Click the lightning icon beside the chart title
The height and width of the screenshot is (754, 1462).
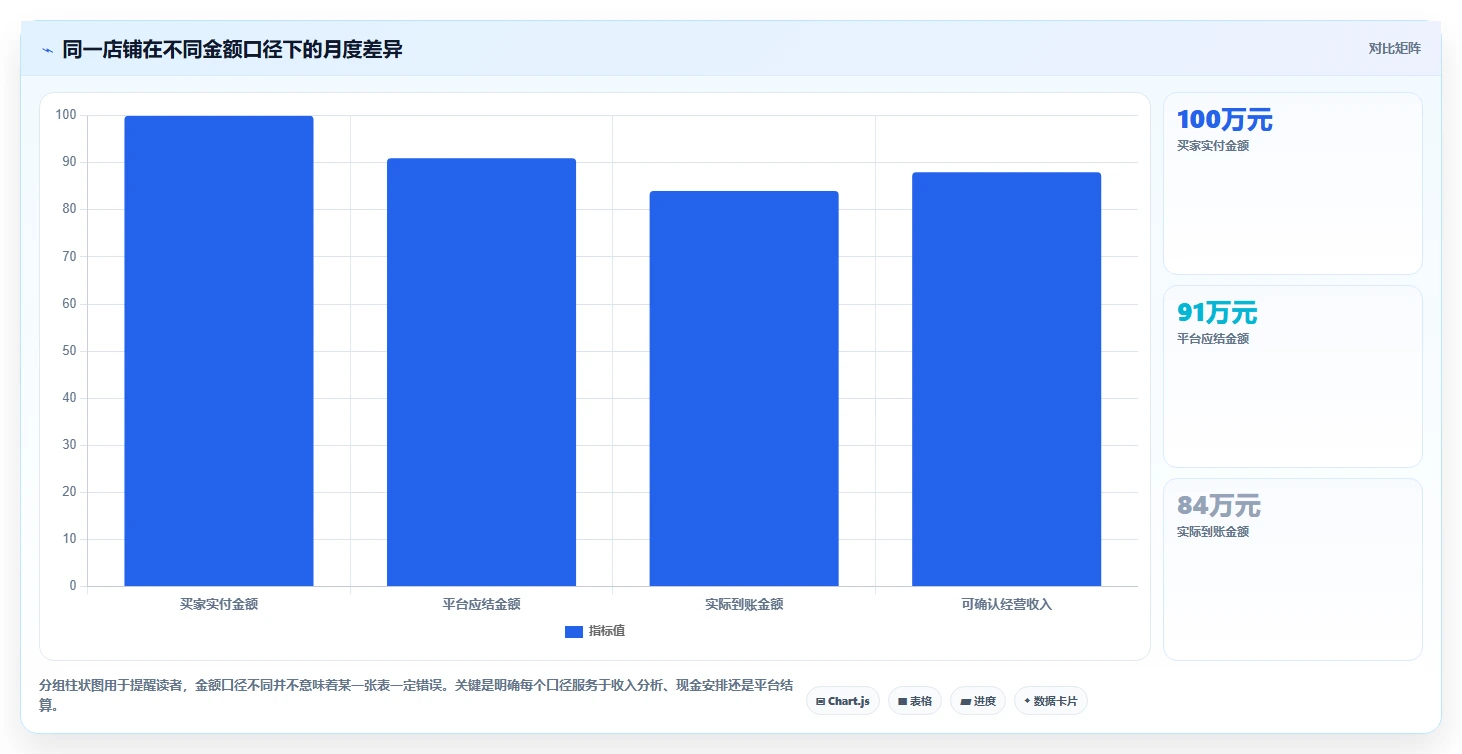click(x=47, y=50)
